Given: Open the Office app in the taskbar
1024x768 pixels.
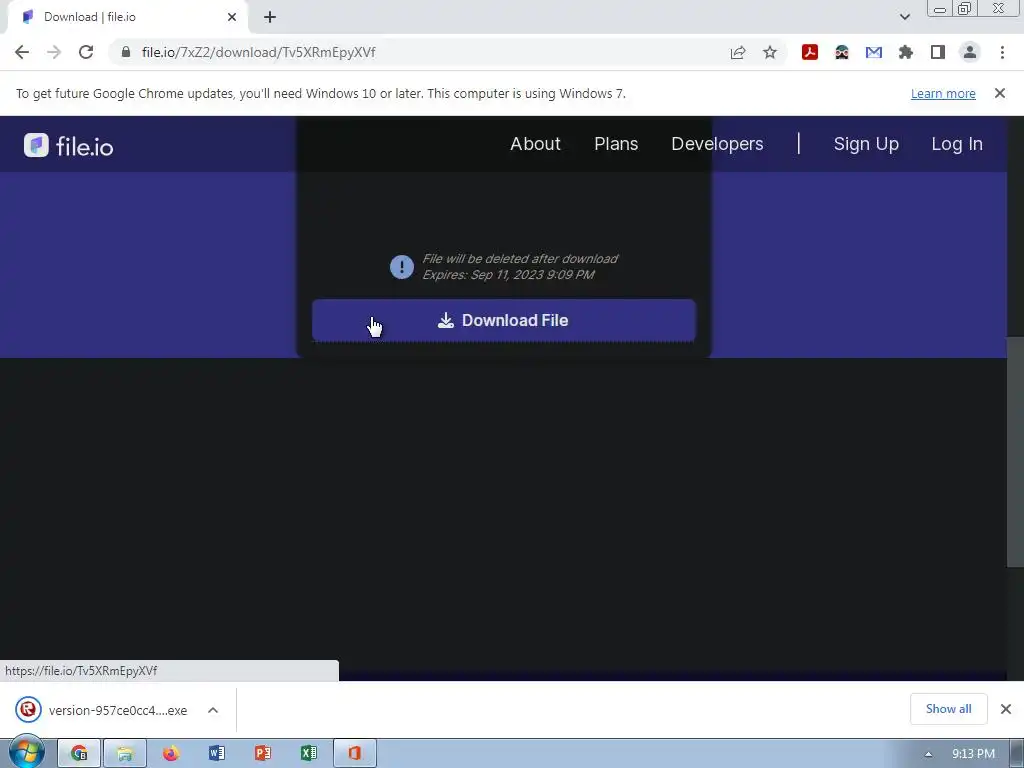Looking at the screenshot, I should coord(355,754).
